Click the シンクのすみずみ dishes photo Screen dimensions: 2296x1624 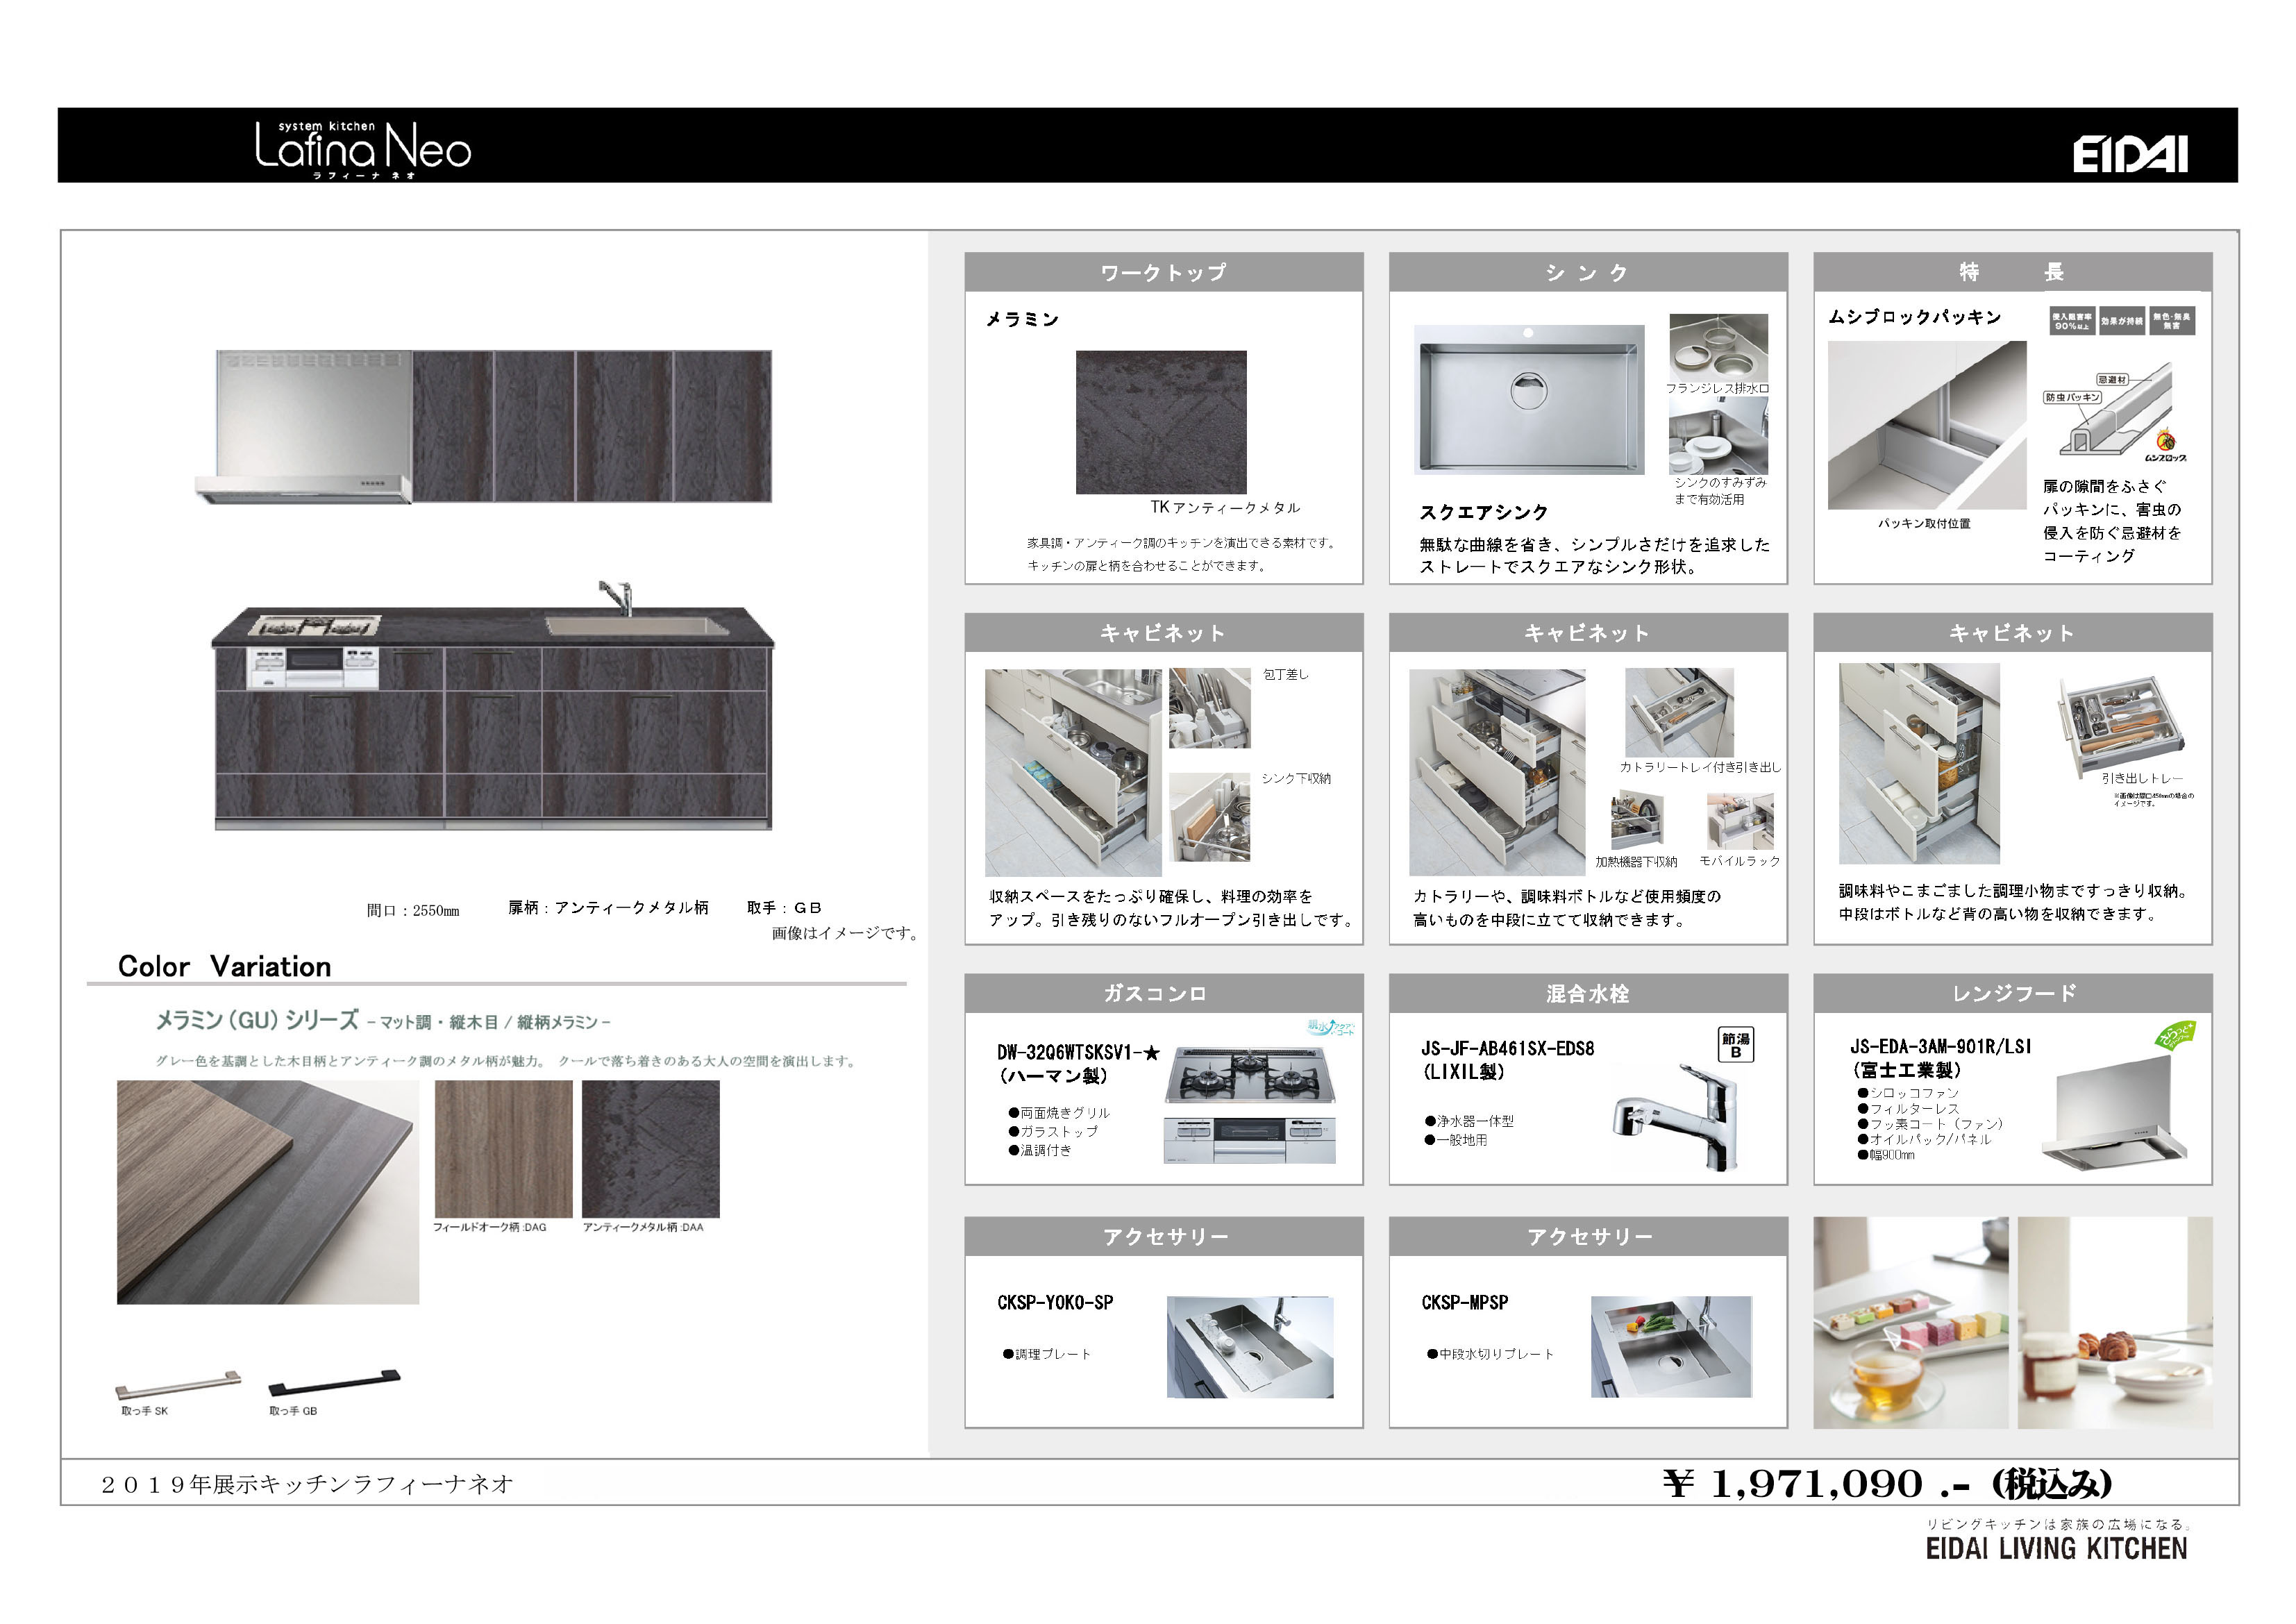pos(1718,436)
